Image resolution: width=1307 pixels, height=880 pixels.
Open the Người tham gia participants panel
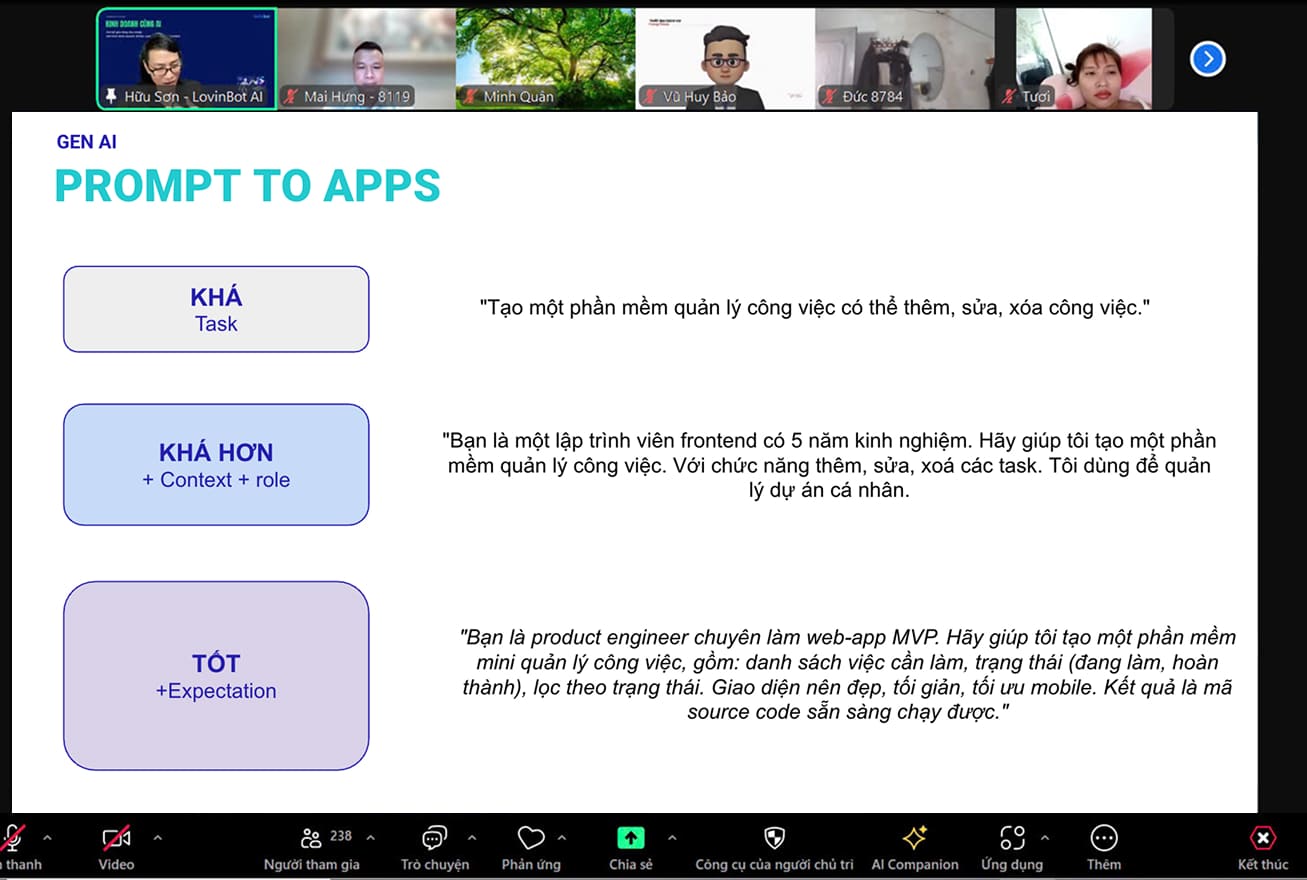312,839
